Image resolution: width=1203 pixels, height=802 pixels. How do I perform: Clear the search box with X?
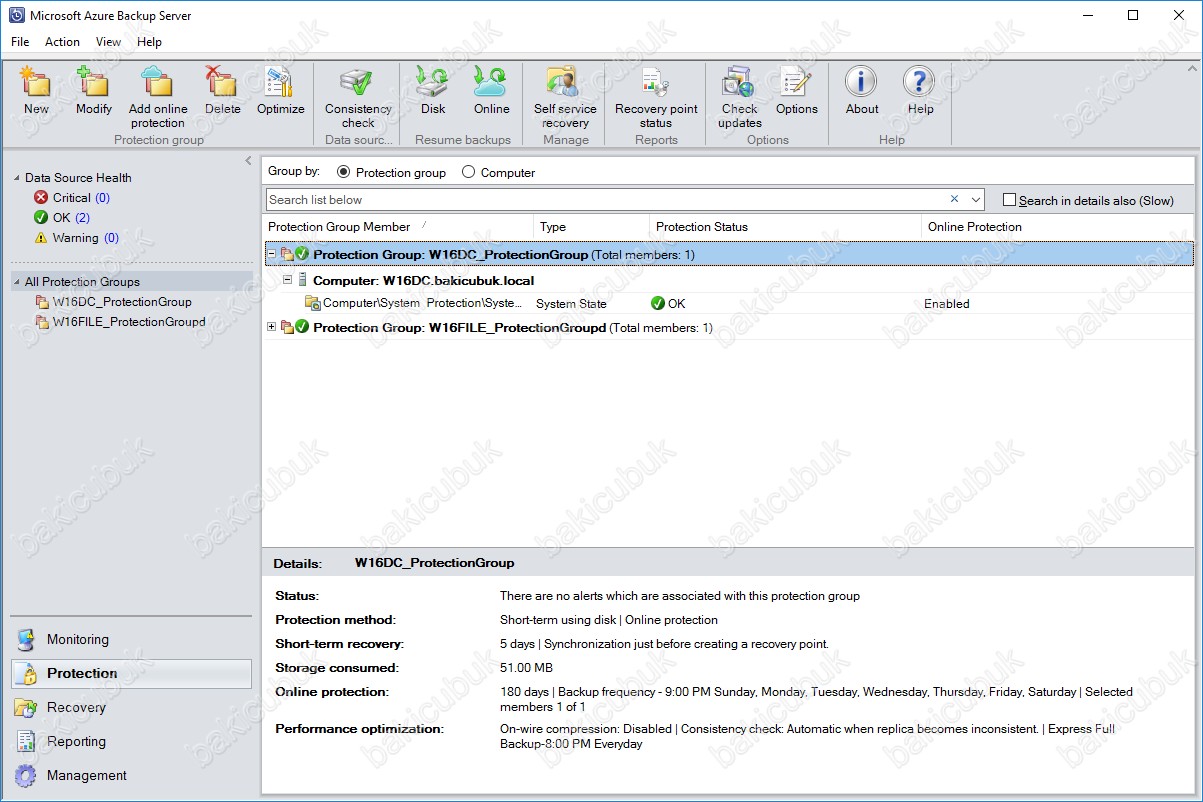coord(954,200)
